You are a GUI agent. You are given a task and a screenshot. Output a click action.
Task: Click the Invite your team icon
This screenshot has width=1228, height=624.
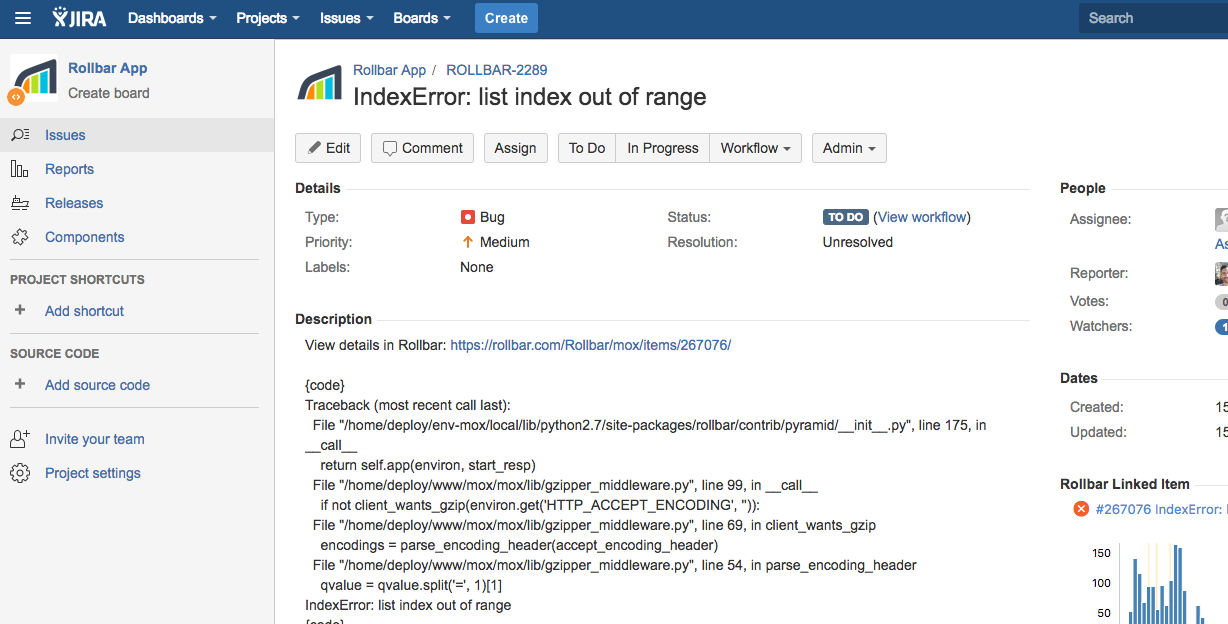[20, 439]
